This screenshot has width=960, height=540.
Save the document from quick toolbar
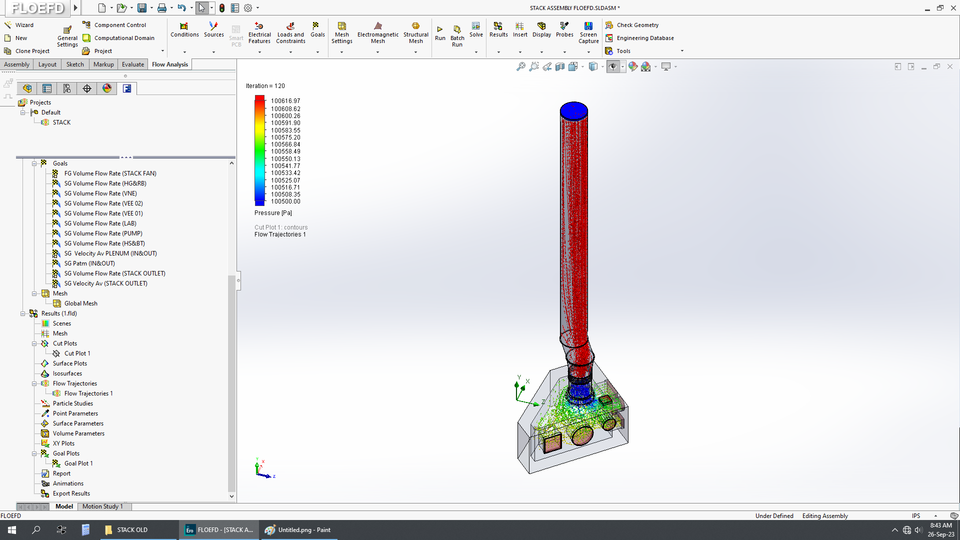[141, 8]
